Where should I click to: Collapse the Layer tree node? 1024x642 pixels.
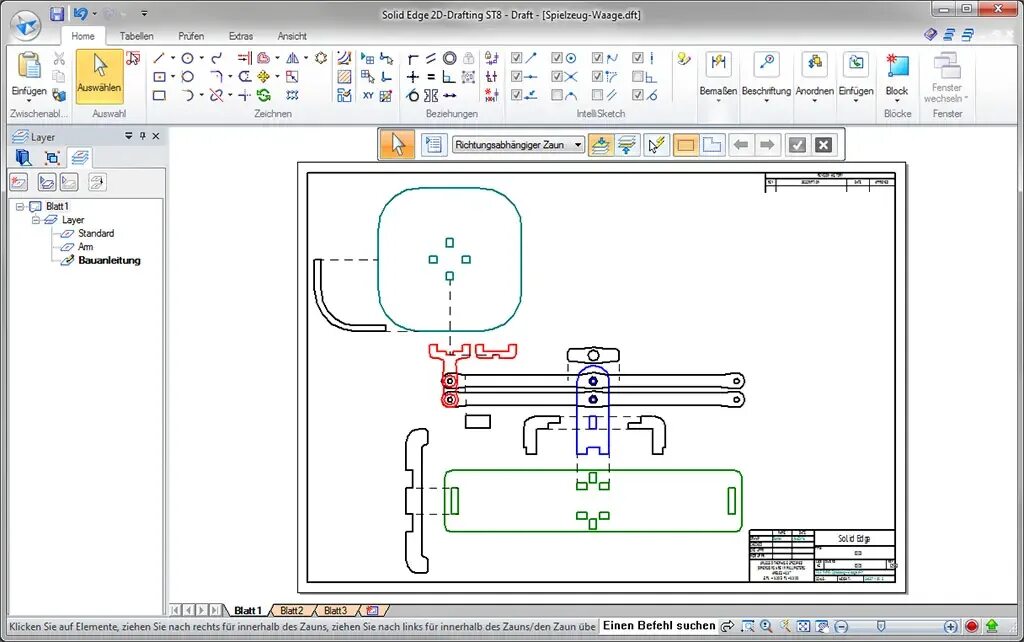[x=36, y=220]
